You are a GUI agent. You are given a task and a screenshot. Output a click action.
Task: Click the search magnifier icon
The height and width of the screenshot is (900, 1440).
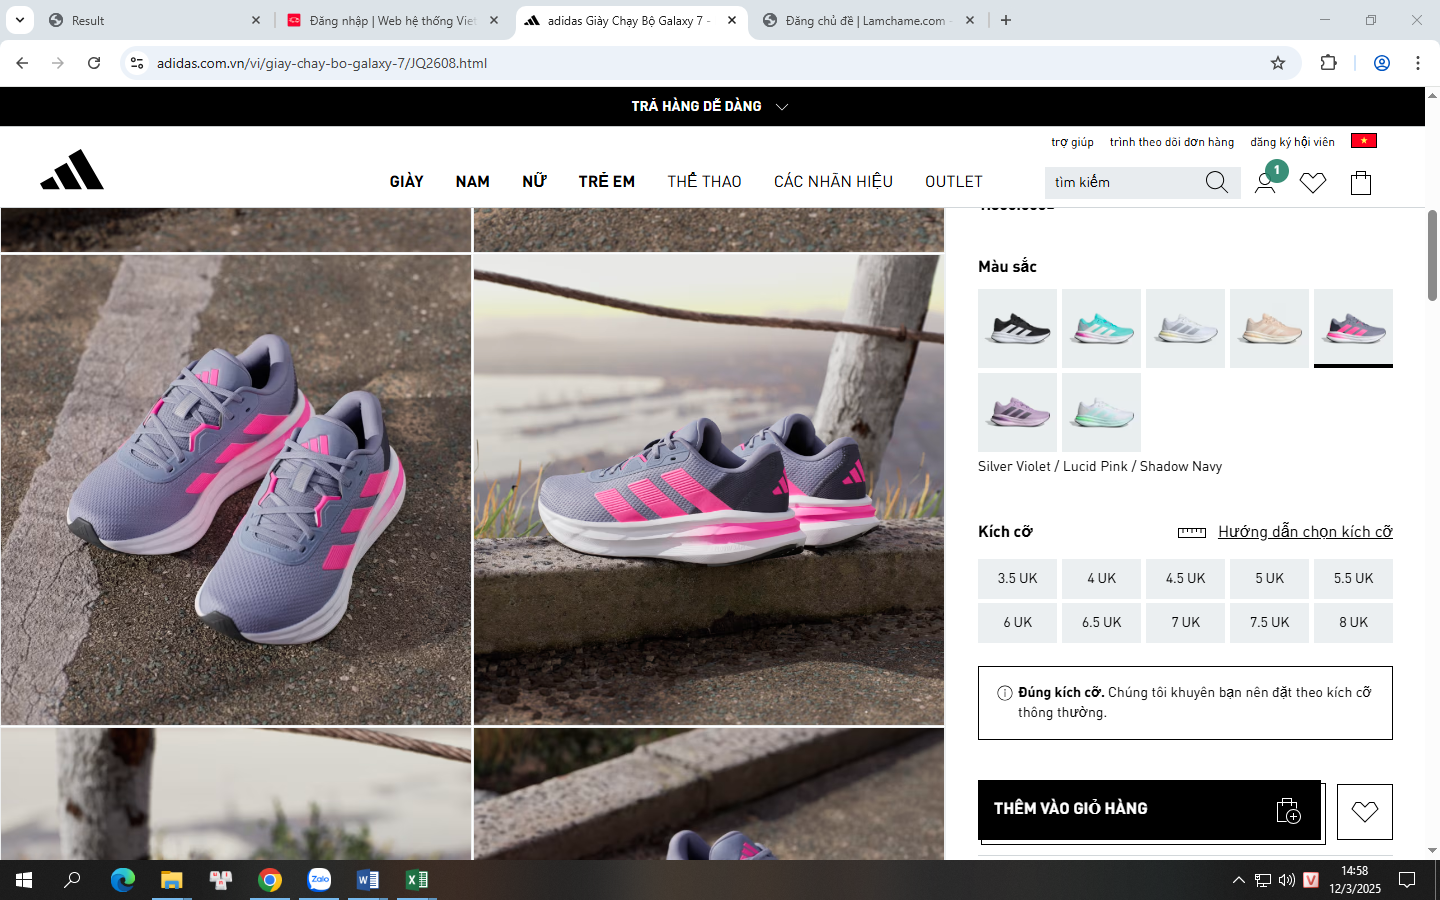(1216, 182)
